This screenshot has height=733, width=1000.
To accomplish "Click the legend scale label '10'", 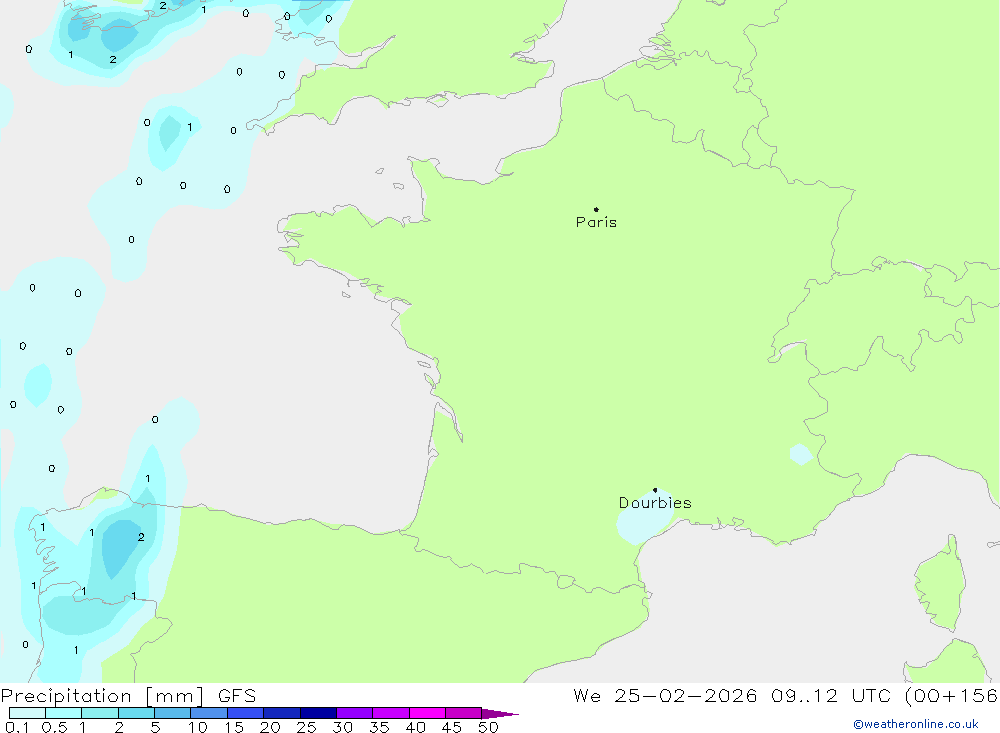I will click(198, 727).
